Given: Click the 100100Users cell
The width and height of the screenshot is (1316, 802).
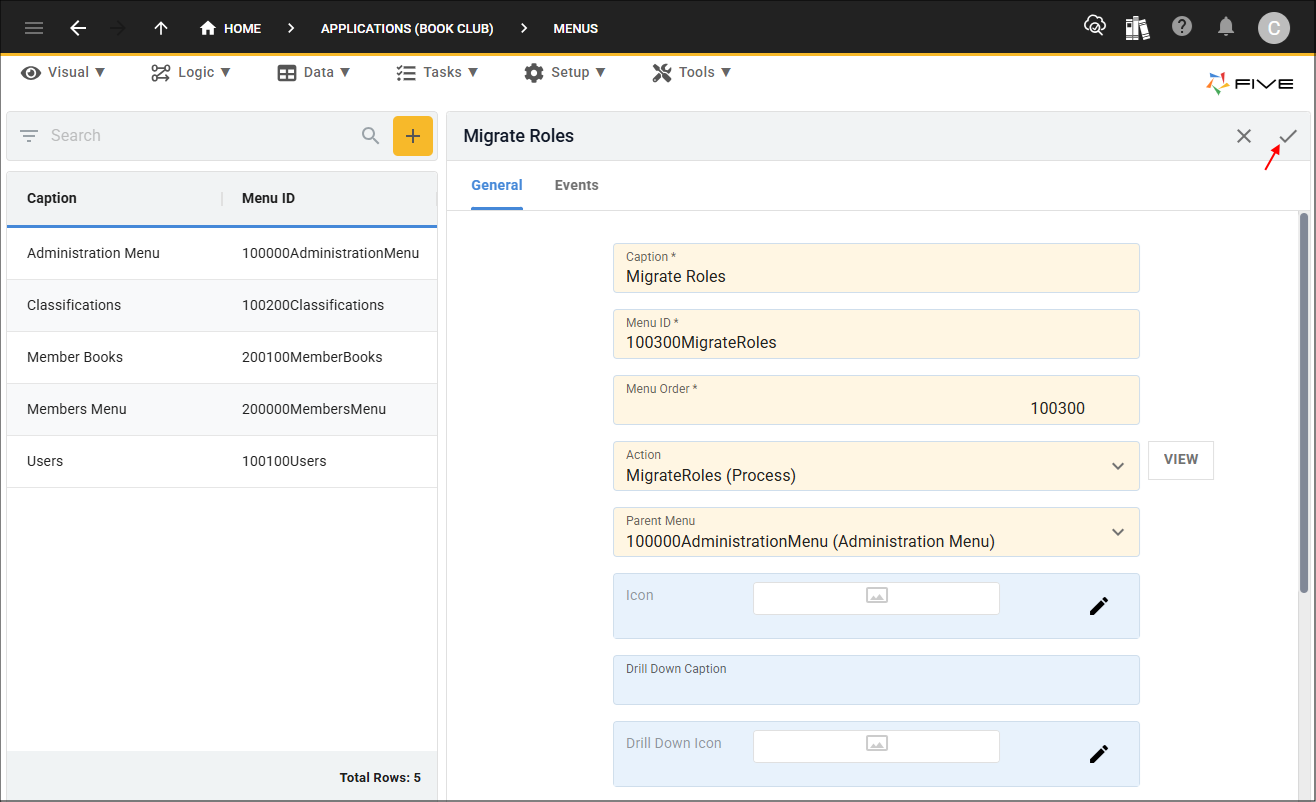Looking at the screenshot, I should (x=284, y=461).
